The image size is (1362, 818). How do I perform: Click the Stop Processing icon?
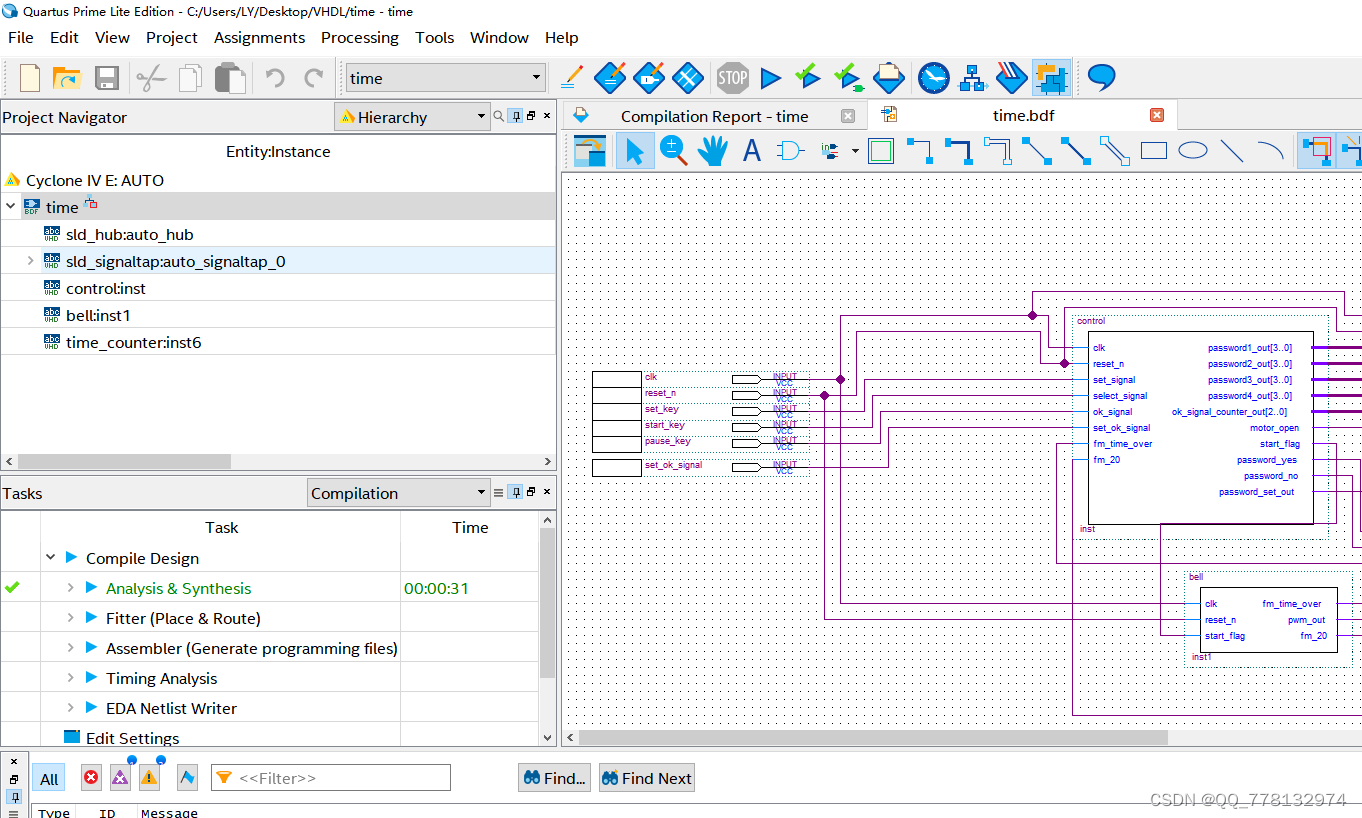[x=732, y=77]
